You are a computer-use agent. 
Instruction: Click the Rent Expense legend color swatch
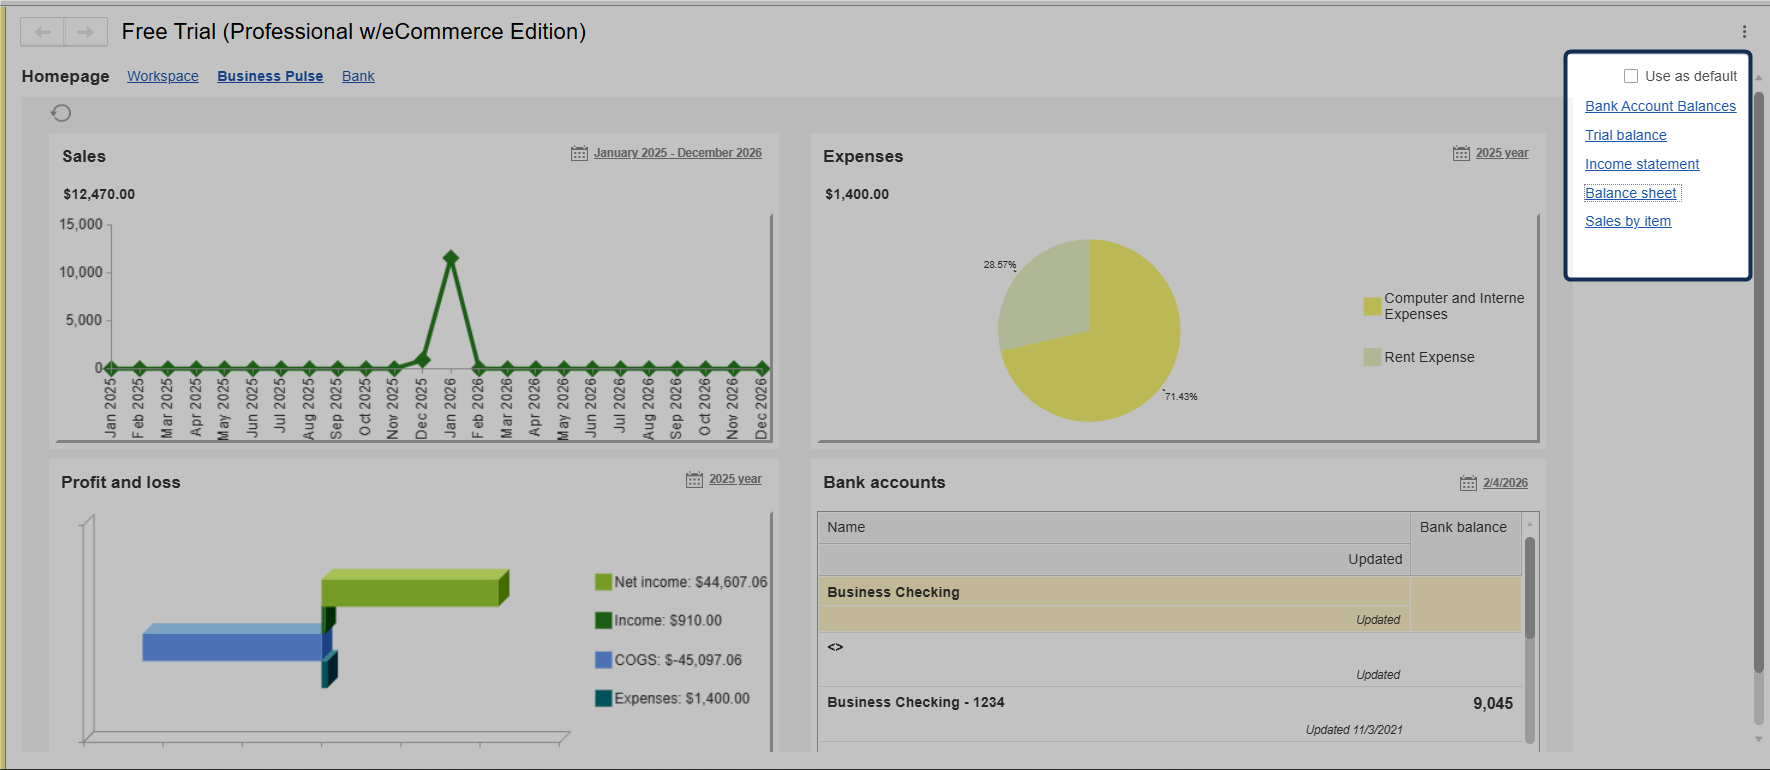tap(1372, 357)
